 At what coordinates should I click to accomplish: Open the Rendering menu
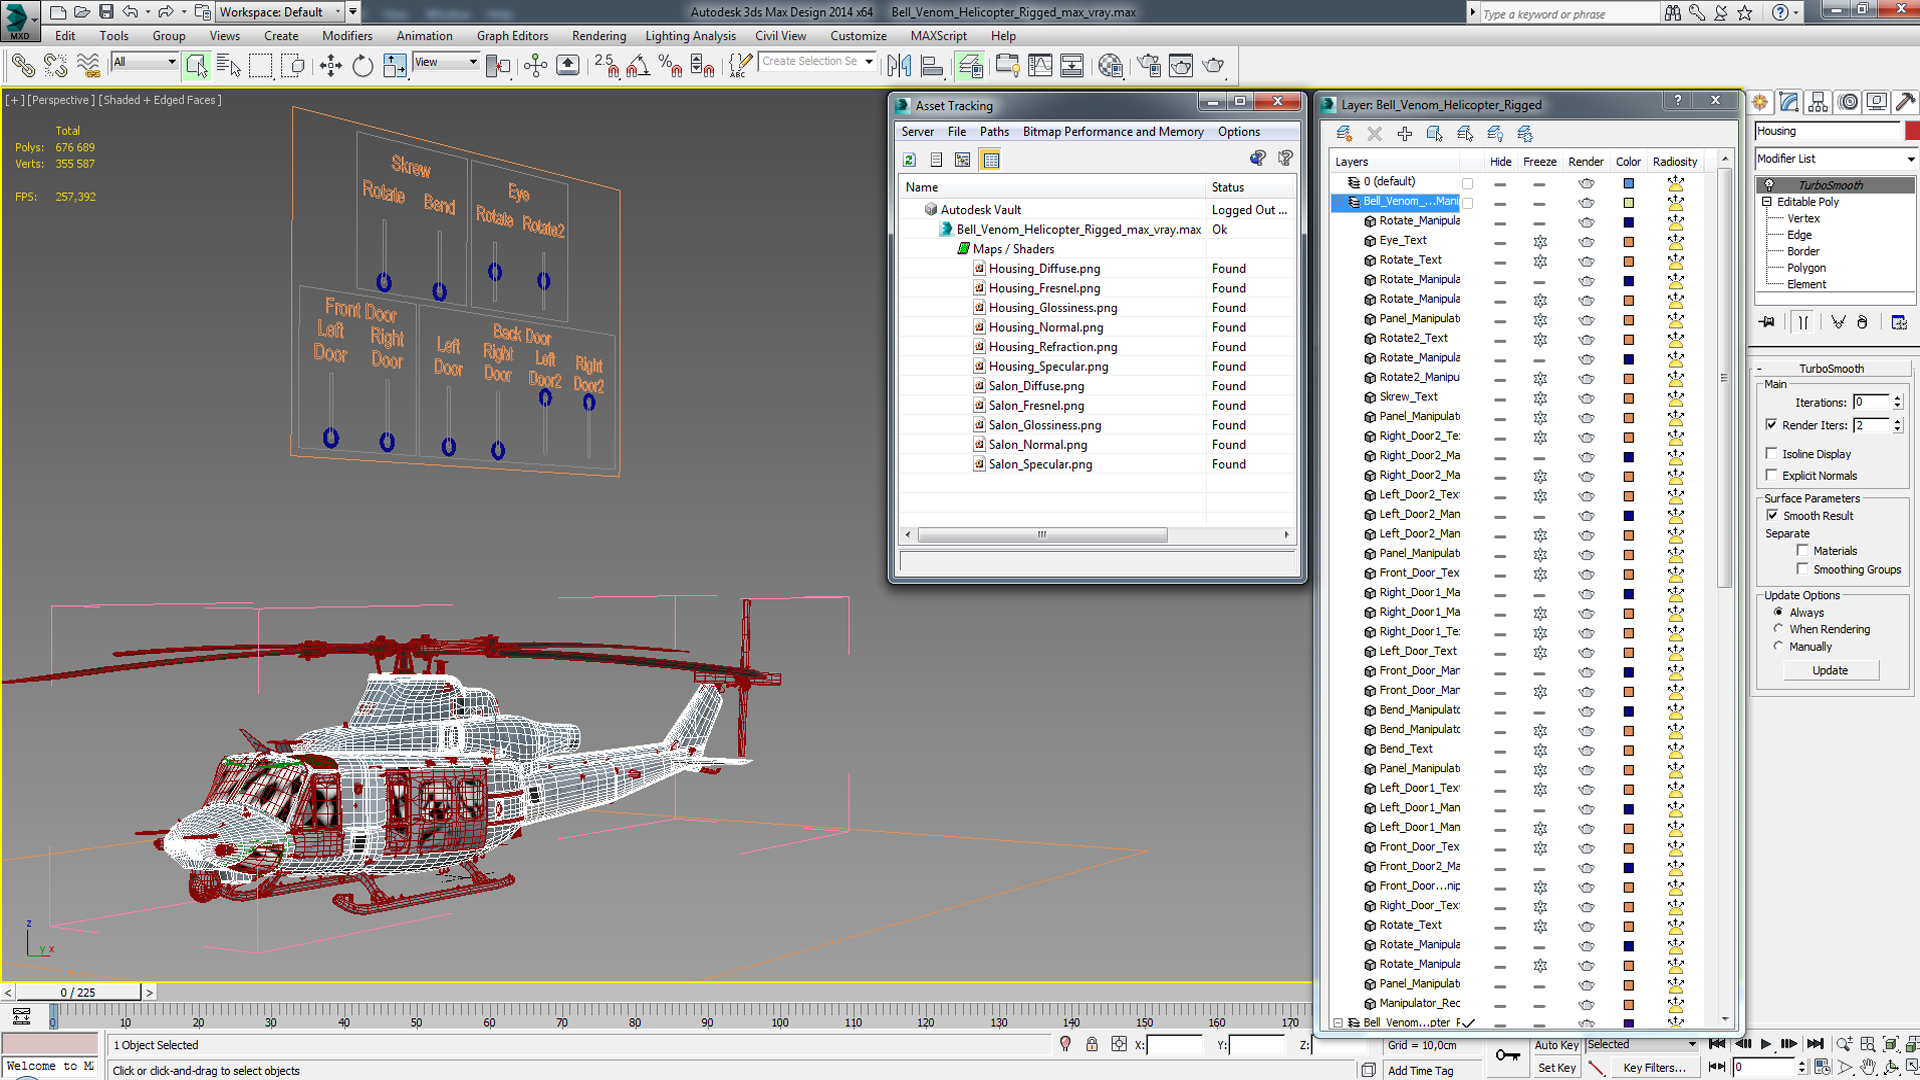pos(599,36)
